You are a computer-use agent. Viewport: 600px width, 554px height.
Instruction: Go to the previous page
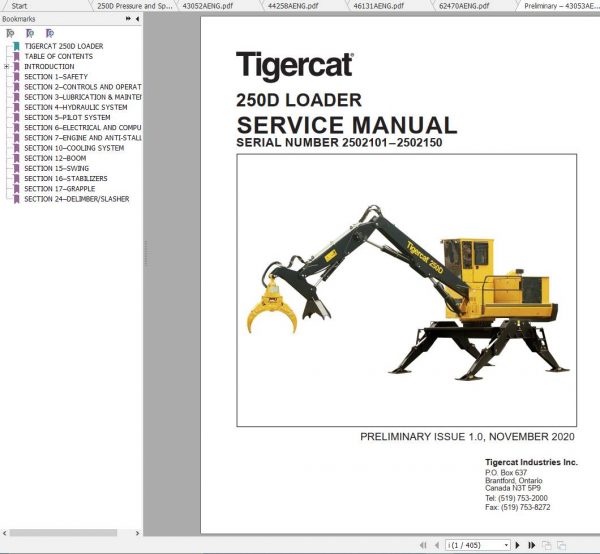(x=437, y=545)
